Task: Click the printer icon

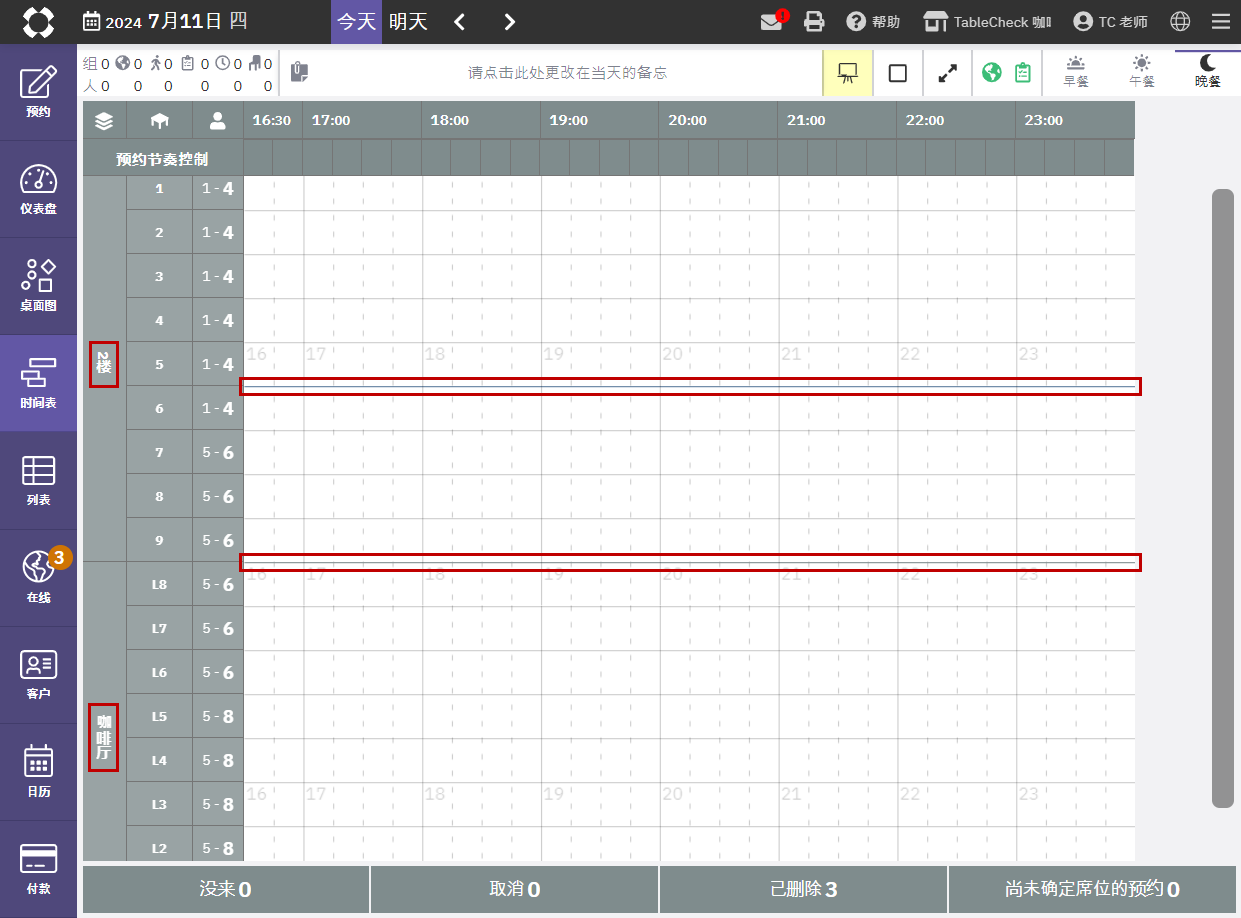Action: pos(815,22)
